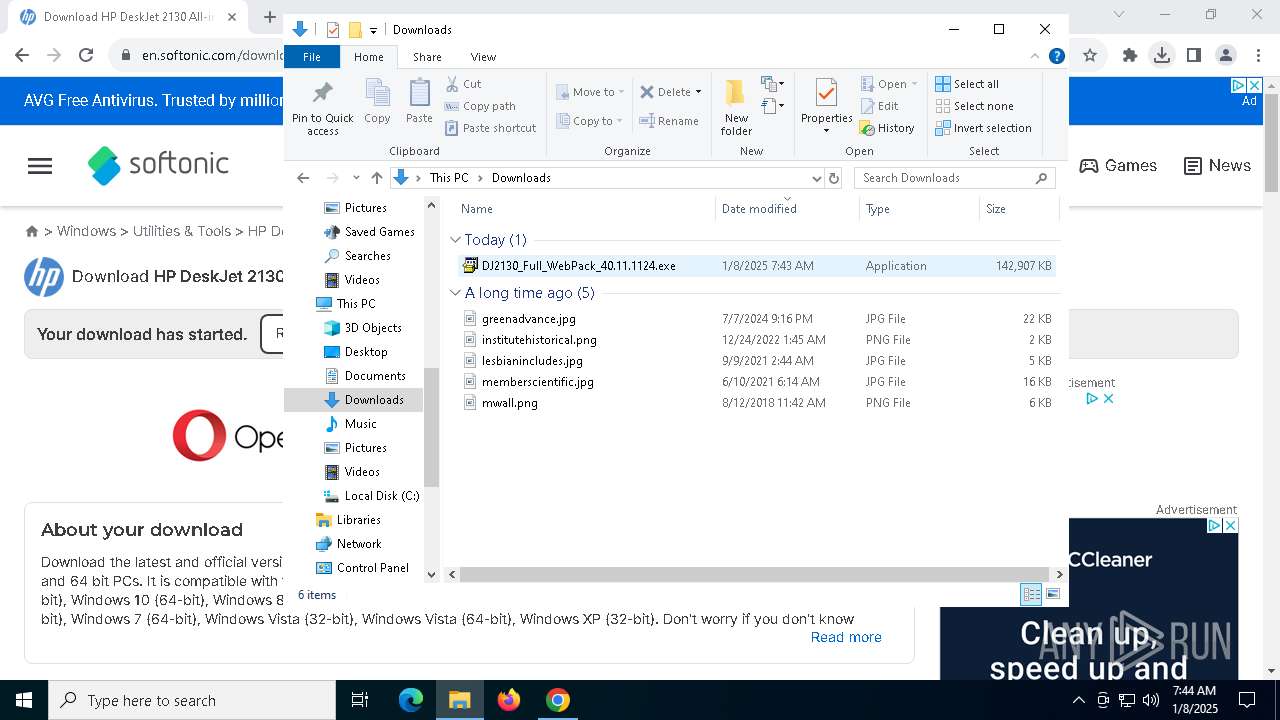Click the Search Downloads field
This screenshot has height=720, width=1280.
[x=954, y=178]
